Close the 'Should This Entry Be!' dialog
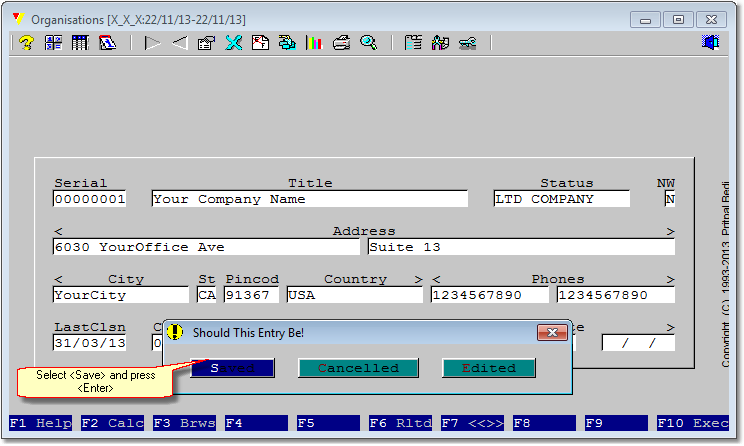The width and height of the screenshot is (744, 446). pos(552,333)
